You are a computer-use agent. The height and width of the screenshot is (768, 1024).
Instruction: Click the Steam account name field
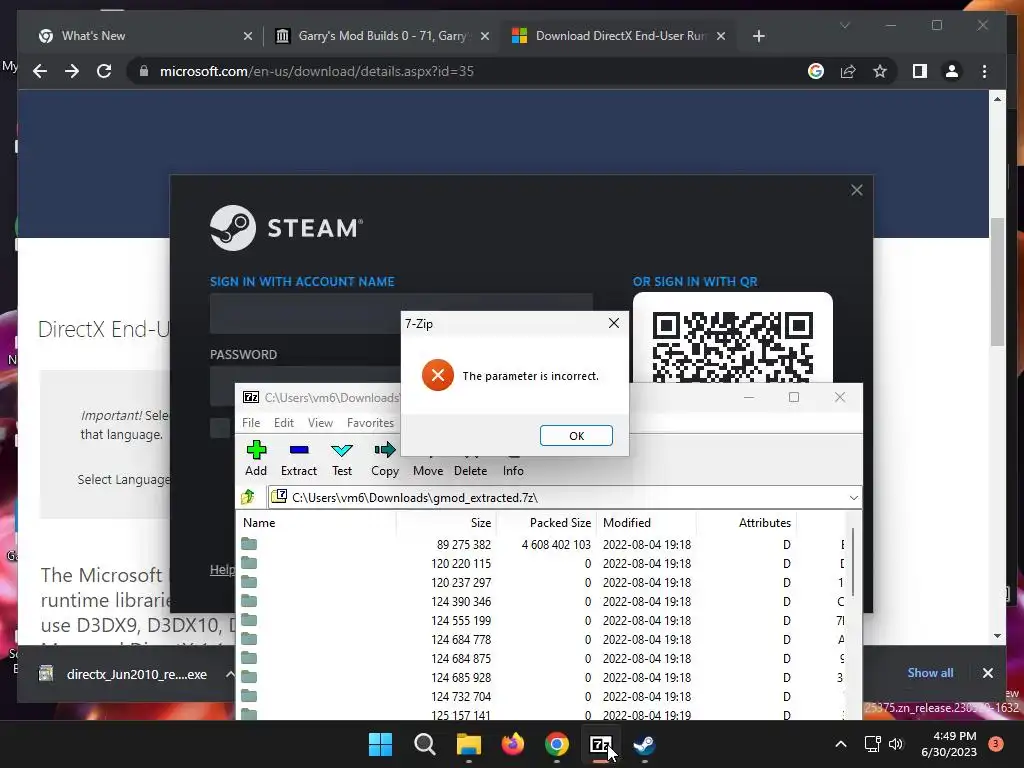401,314
